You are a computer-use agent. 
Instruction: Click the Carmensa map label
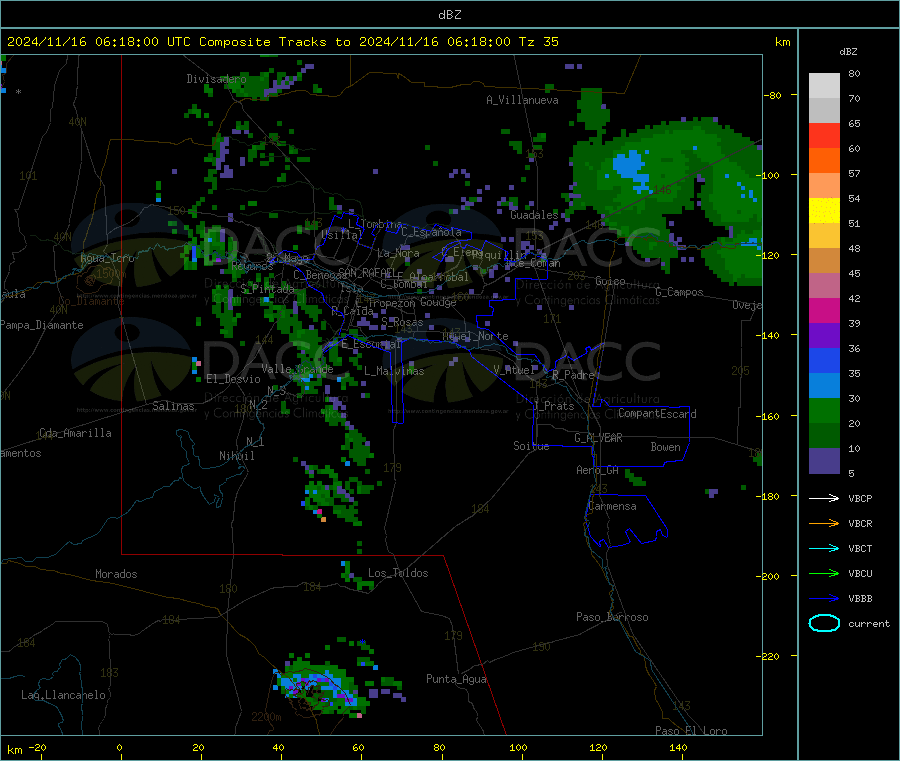click(x=612, y=506)
